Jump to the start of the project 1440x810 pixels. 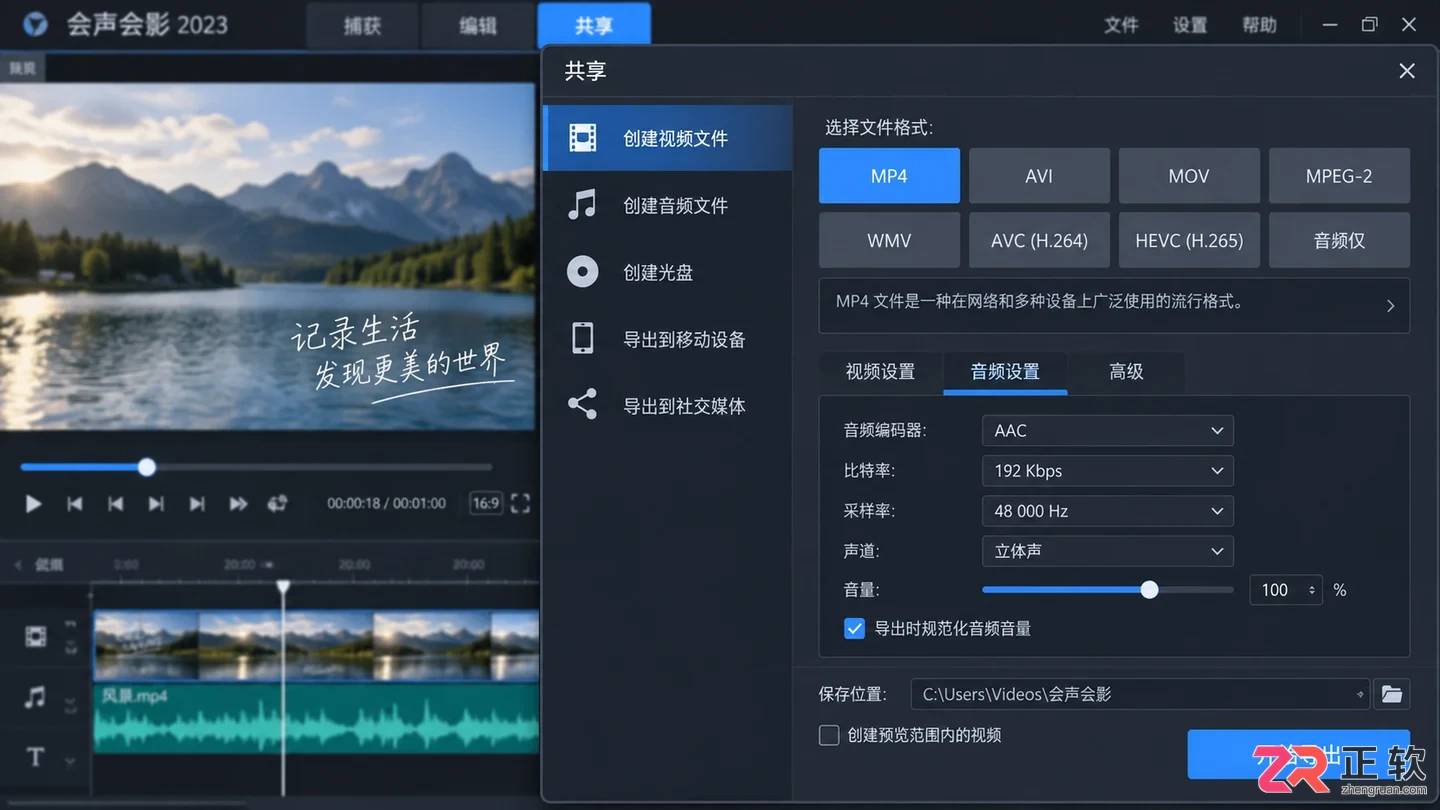tap(74, 504)
